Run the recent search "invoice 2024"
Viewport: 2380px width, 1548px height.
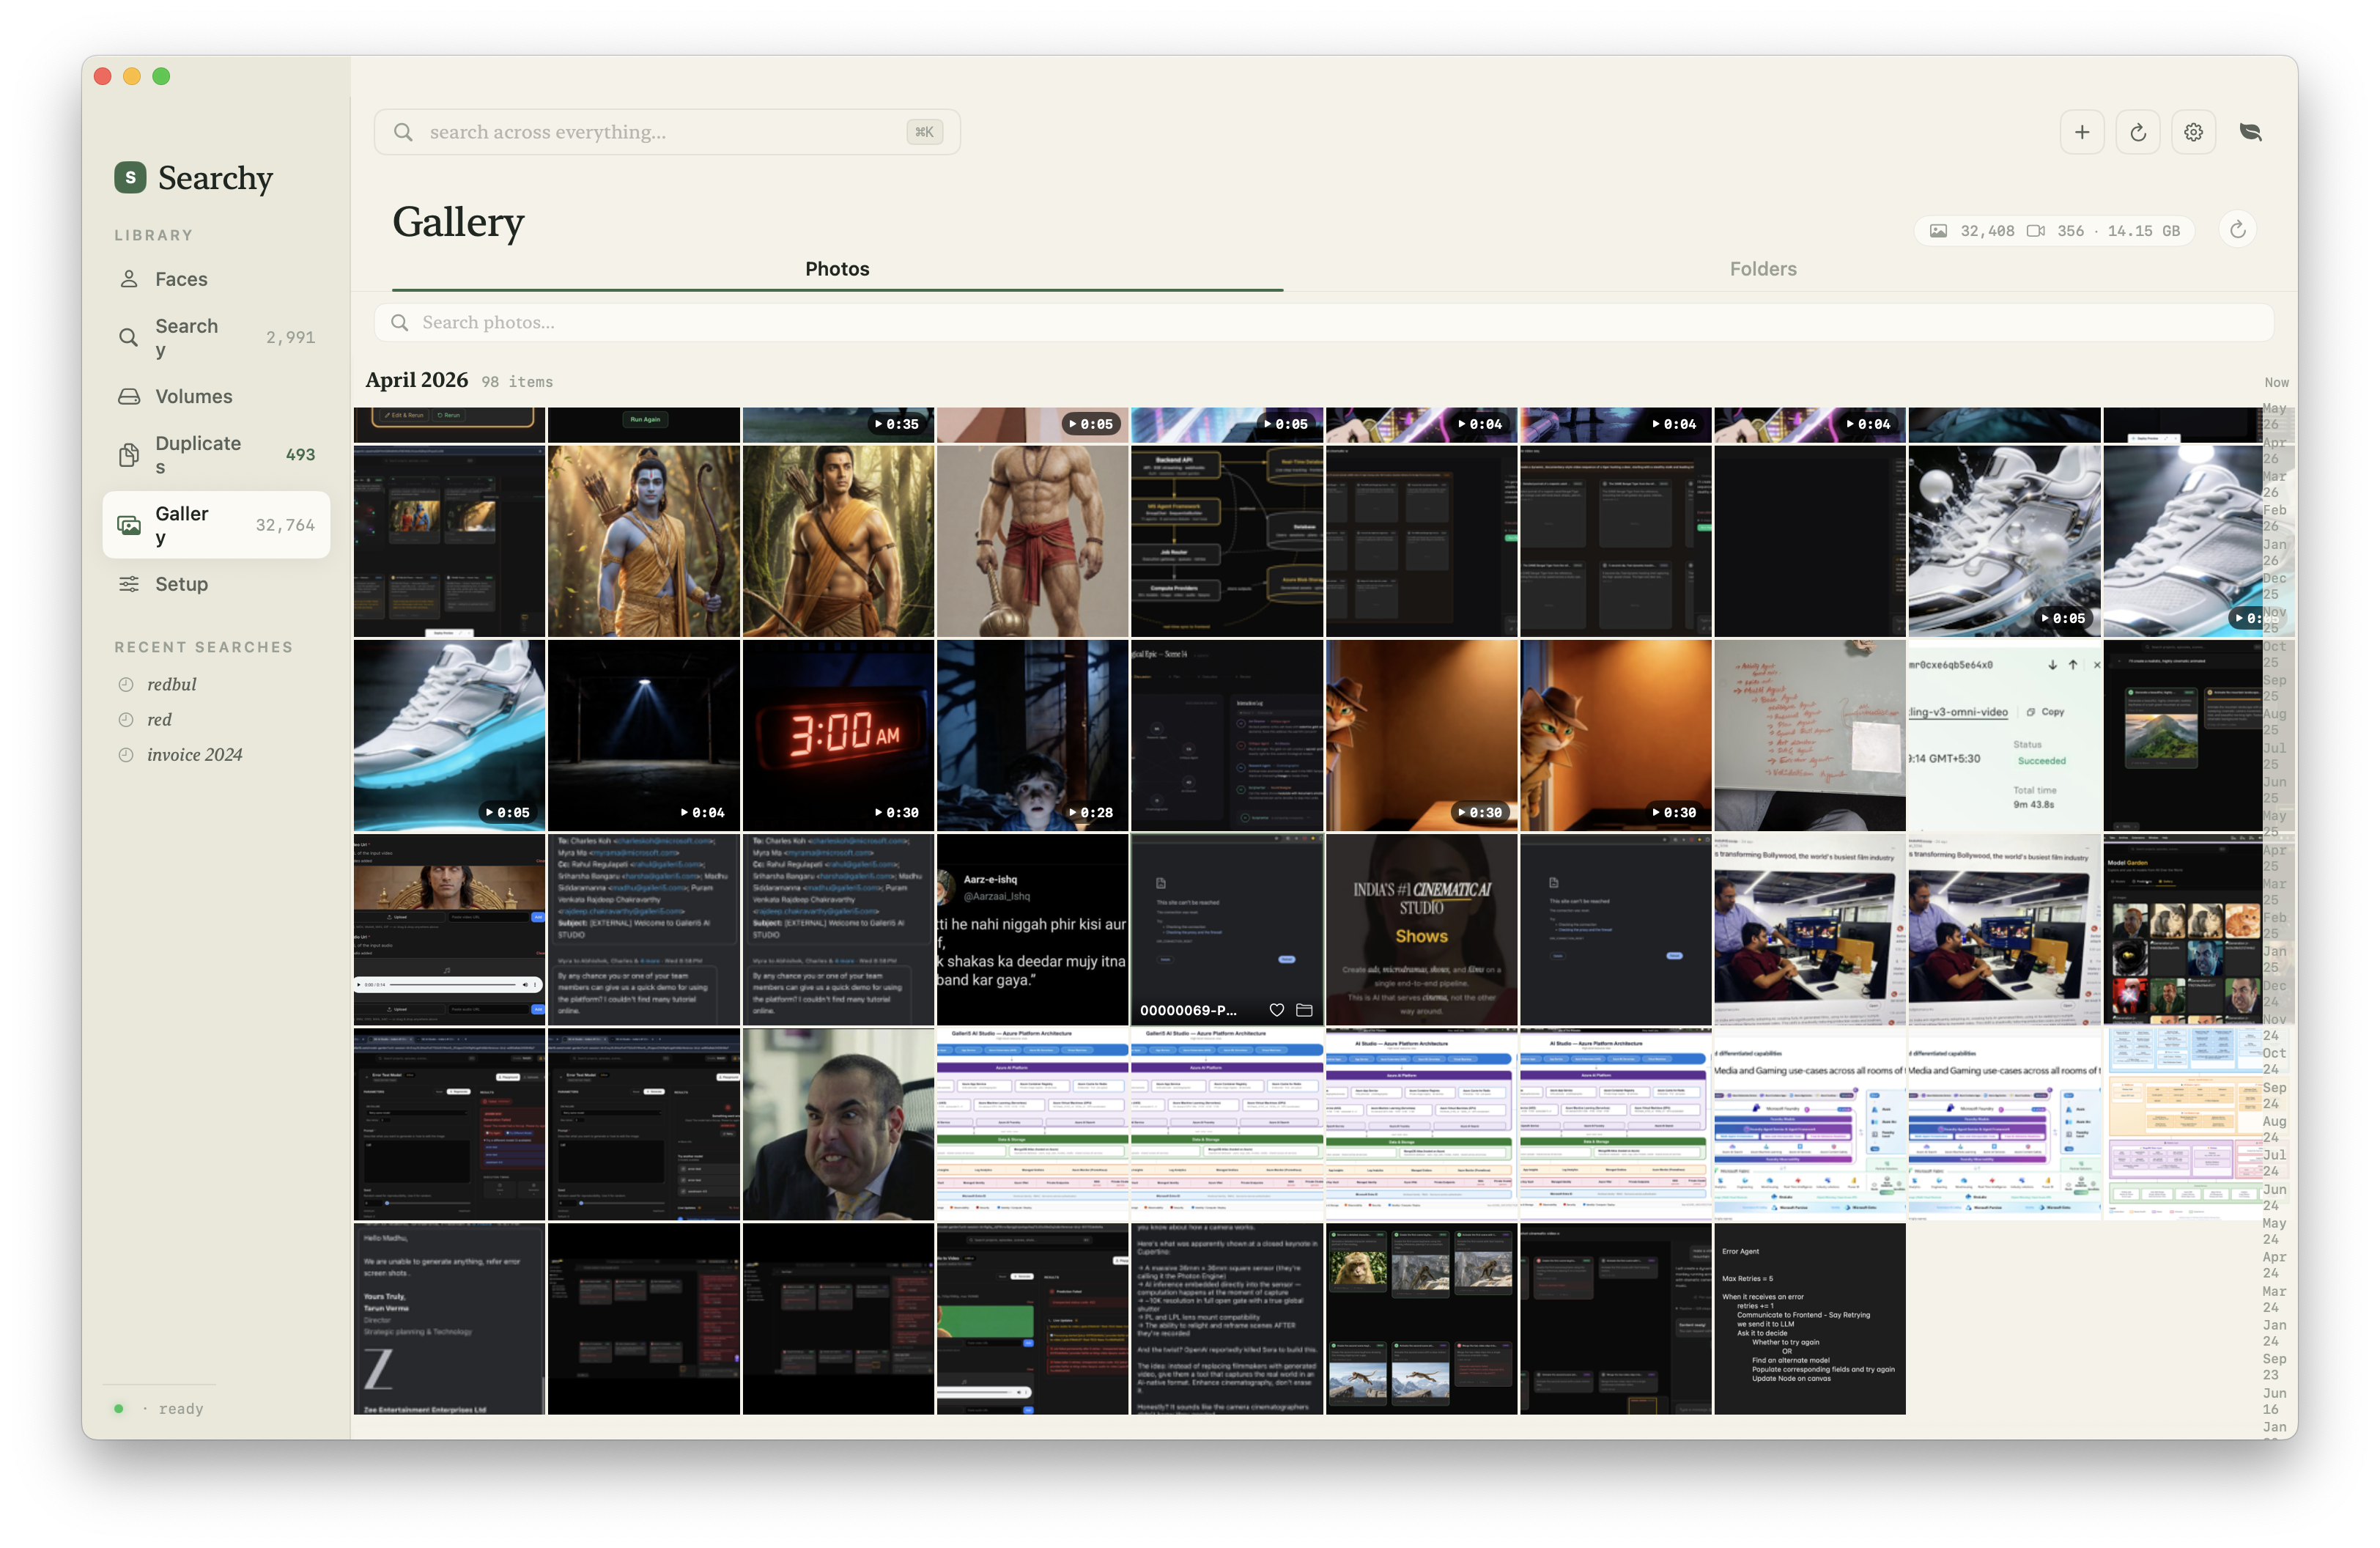[x=194, y=754]
